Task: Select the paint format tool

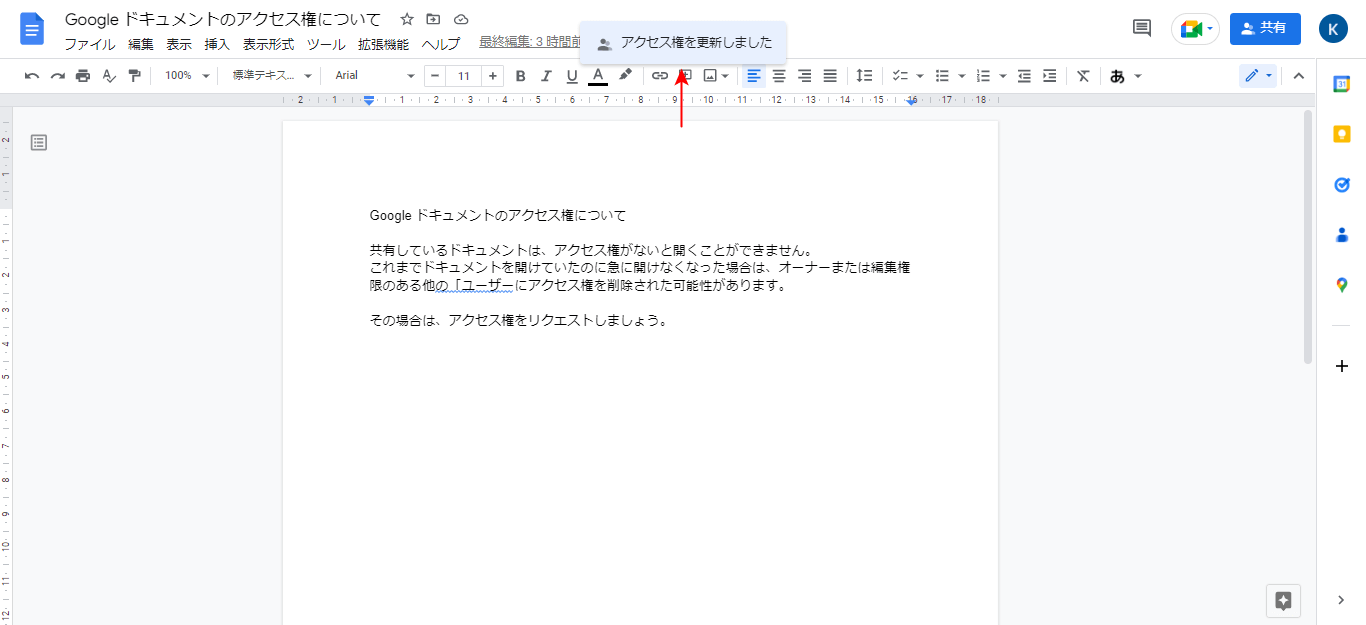Action: [x=134, y=75]
